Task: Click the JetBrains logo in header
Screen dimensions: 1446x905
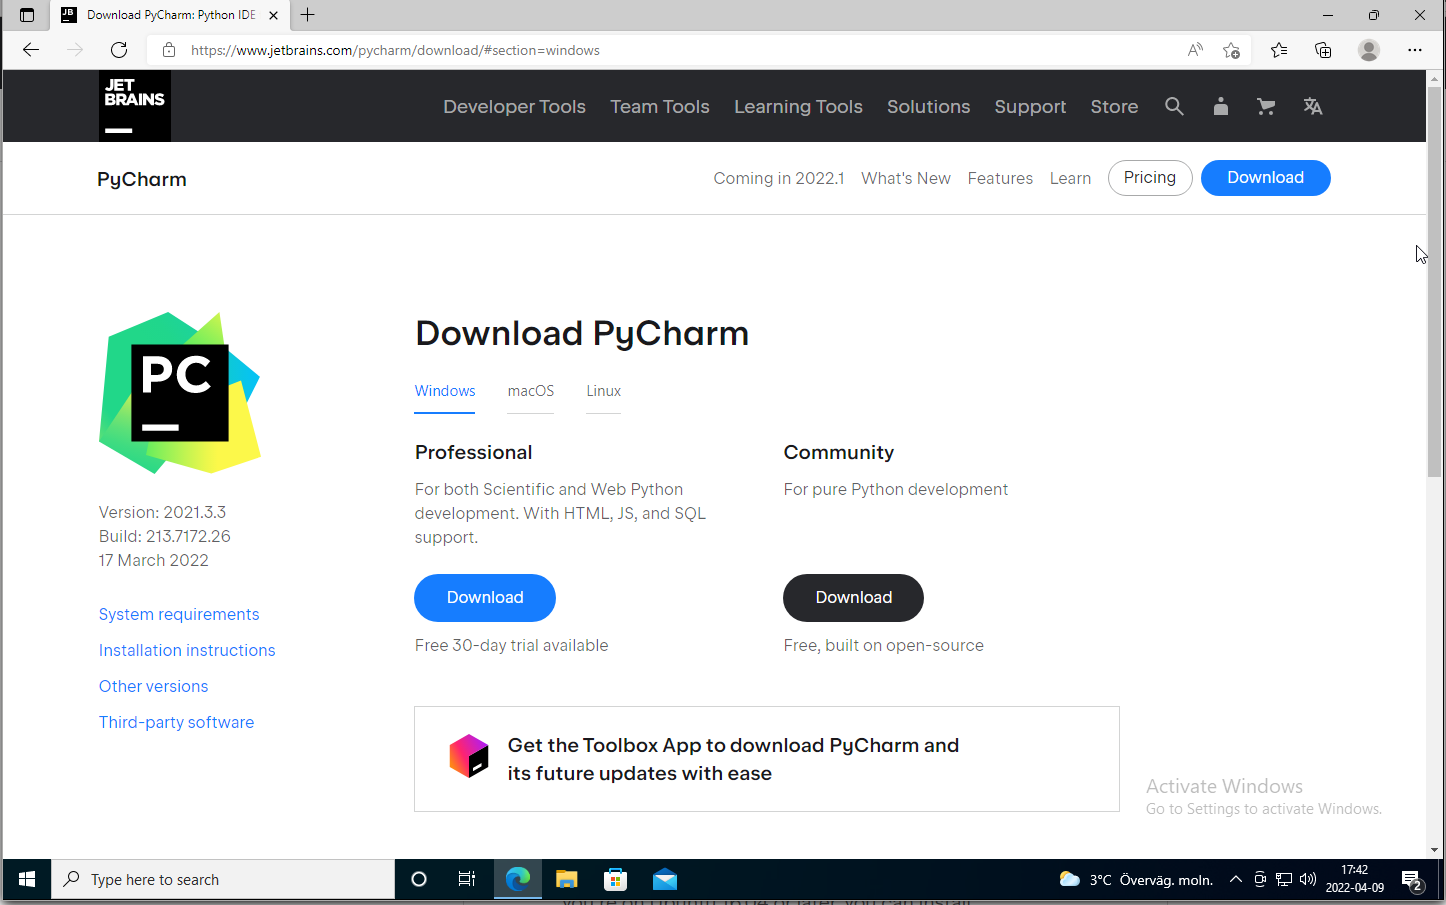Action: pyautogui.click(x=134, y=106)
